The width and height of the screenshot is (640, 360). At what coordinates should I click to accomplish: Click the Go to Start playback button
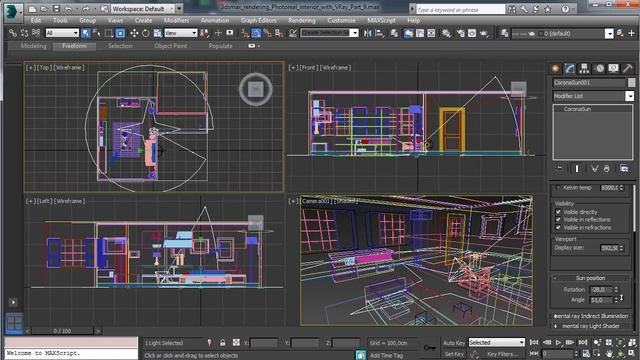[534, 342]
